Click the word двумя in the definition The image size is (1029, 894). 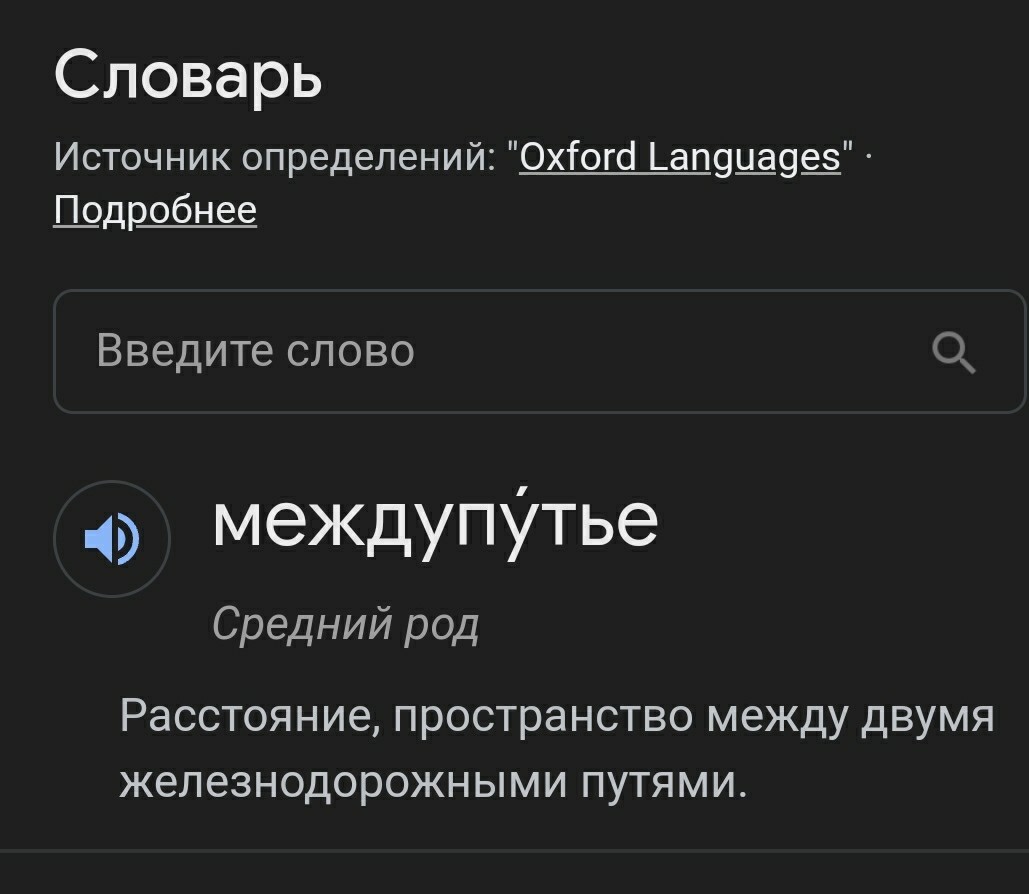click(x=927, y=717)
